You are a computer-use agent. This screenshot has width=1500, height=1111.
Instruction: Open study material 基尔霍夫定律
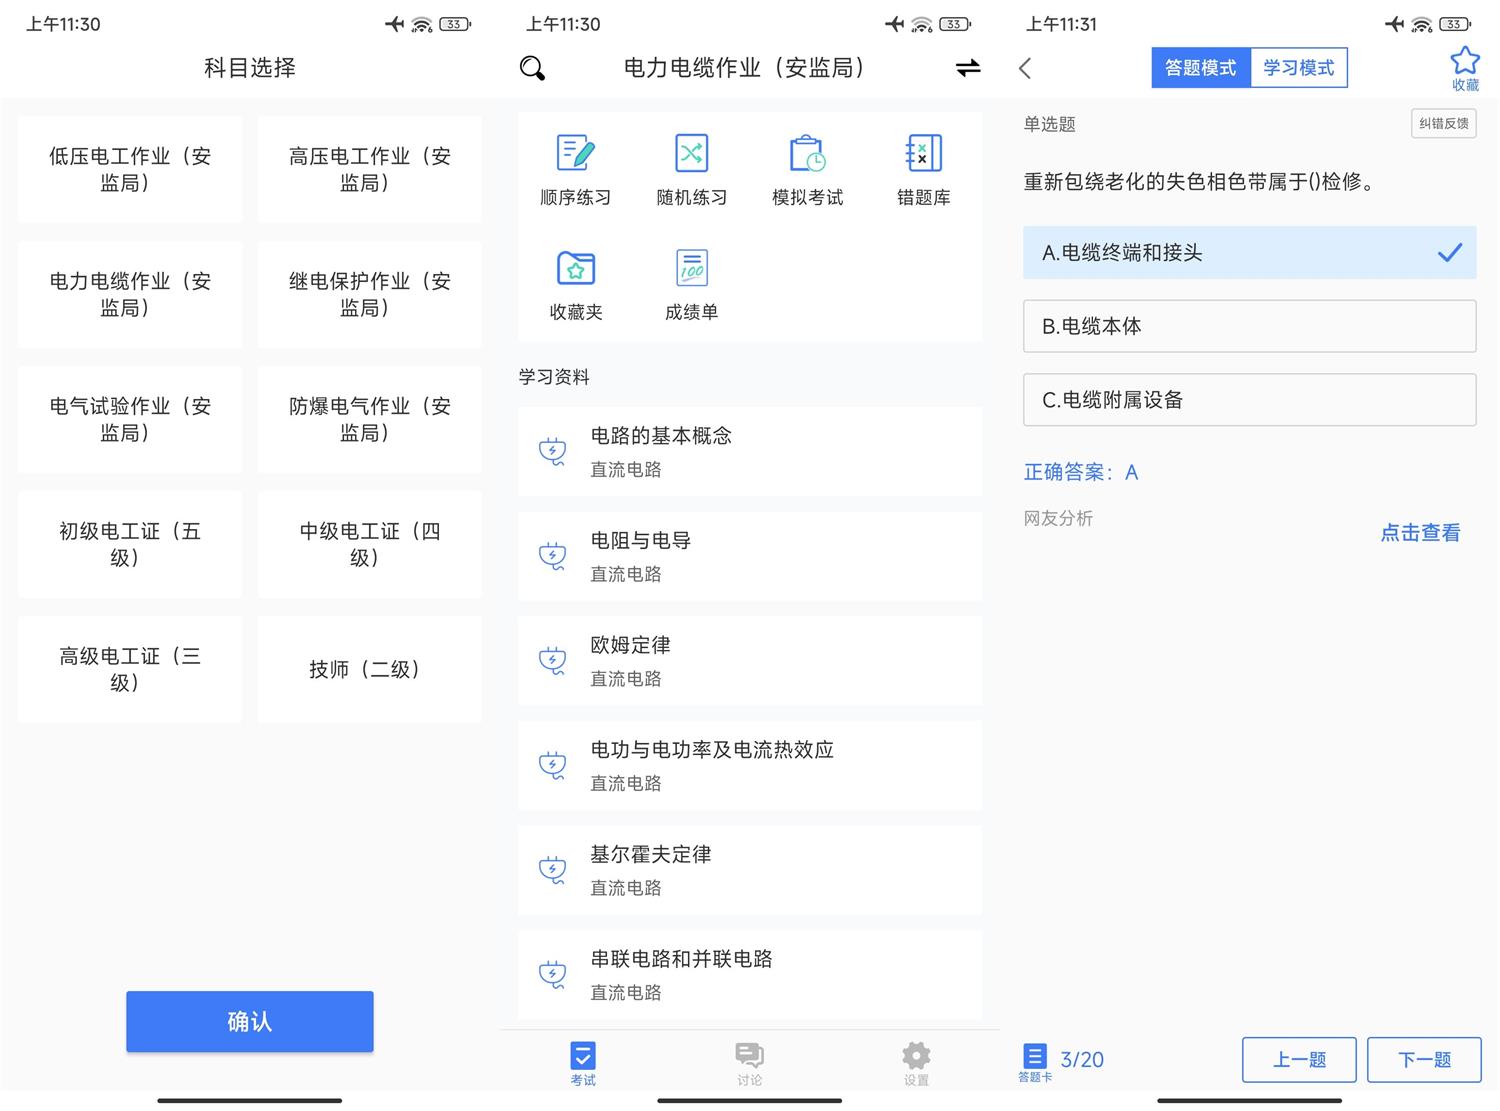click(x=749, y=868)
